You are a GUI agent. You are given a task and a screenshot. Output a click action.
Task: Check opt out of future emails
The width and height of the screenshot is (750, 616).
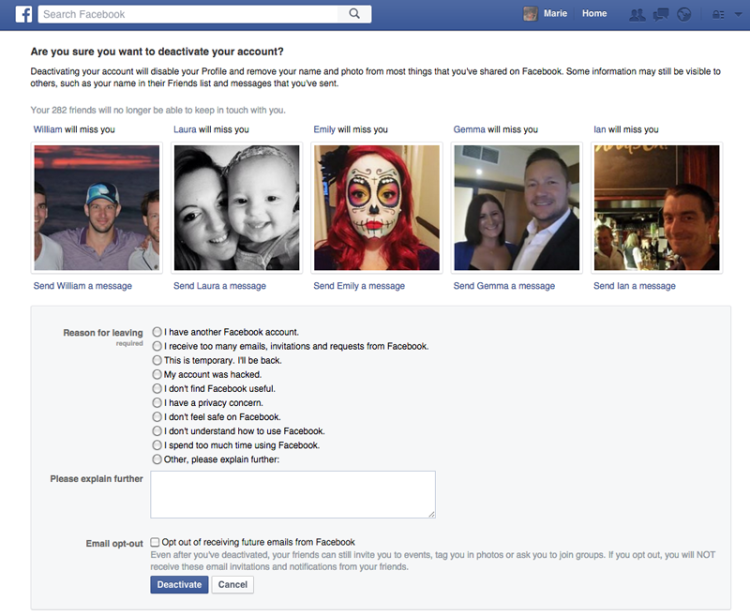tap(155, 542)
